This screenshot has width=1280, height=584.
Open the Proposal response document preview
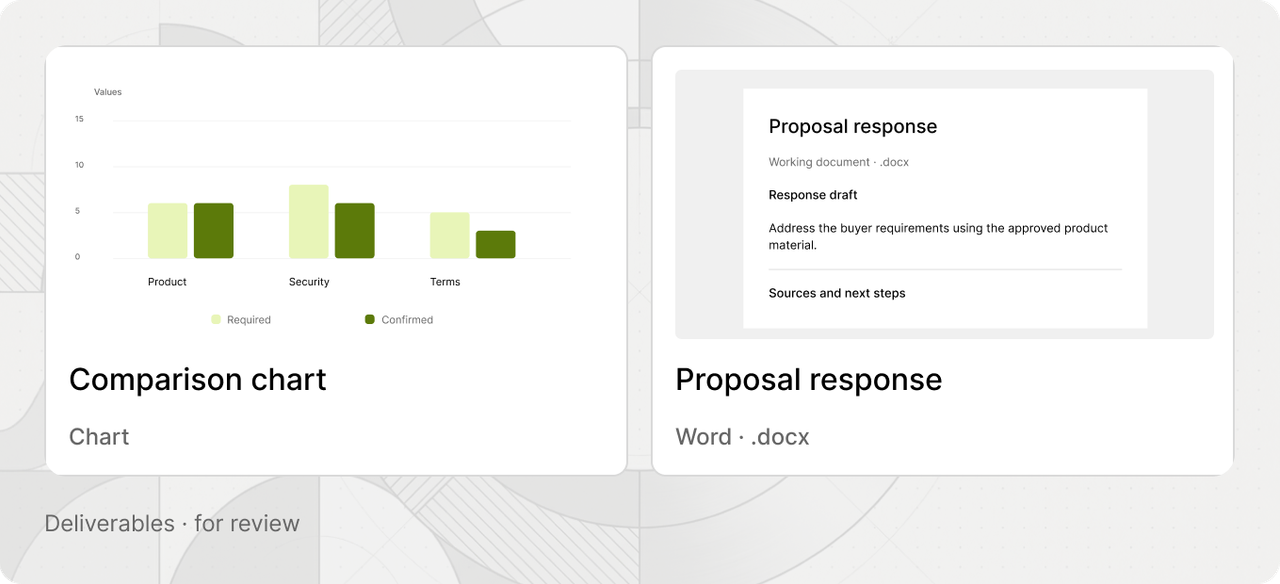click(944, 204)
